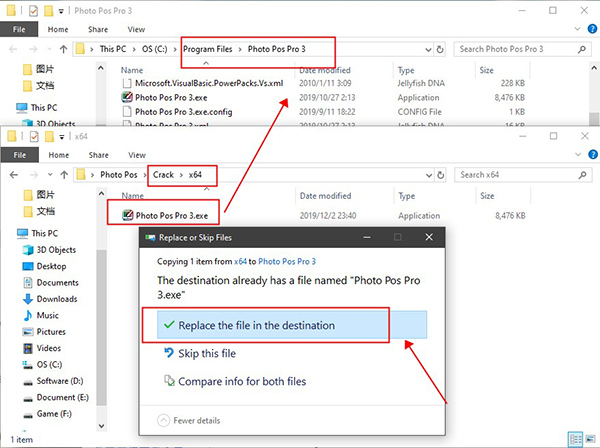600x448 pixels.
Task: Open File tab in x64 window
Action: tap(20, 155)
